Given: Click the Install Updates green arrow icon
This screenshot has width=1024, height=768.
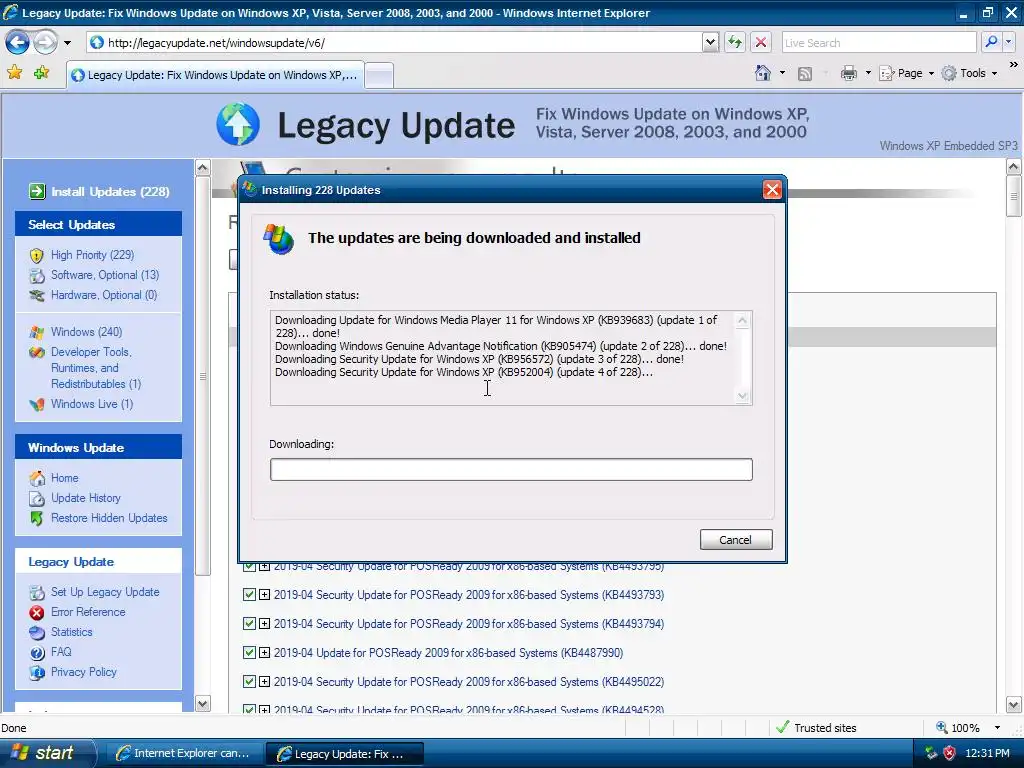Looking at the screenshot, I should click(37, 191).
